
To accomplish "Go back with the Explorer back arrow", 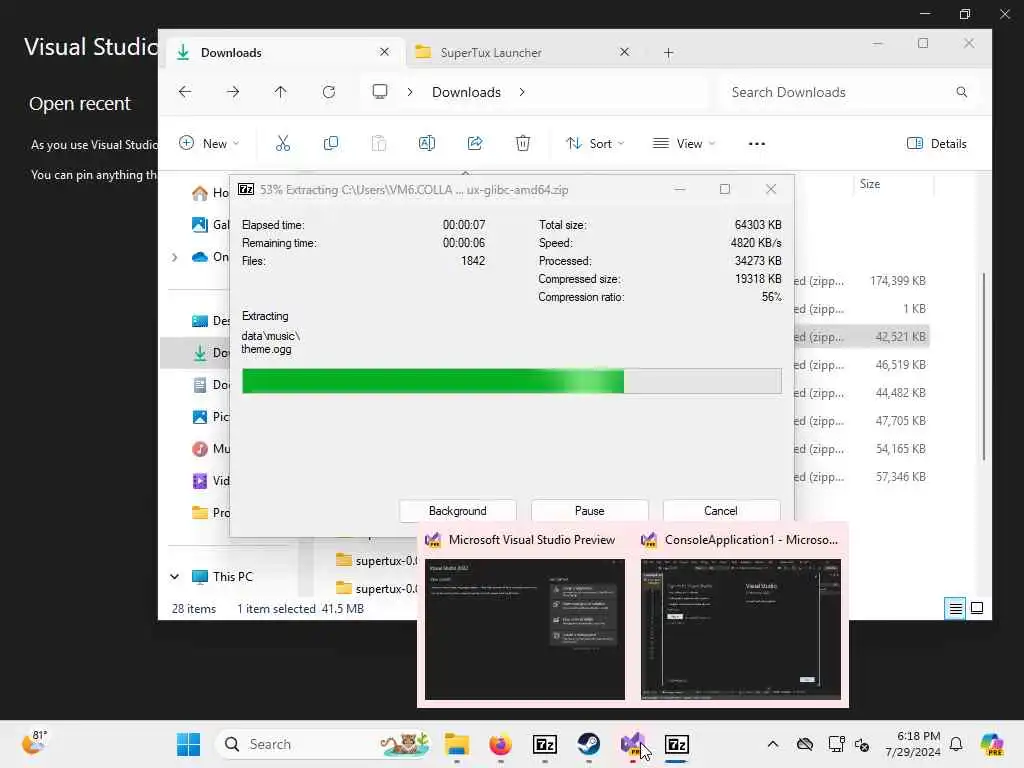I will point(185,92).
